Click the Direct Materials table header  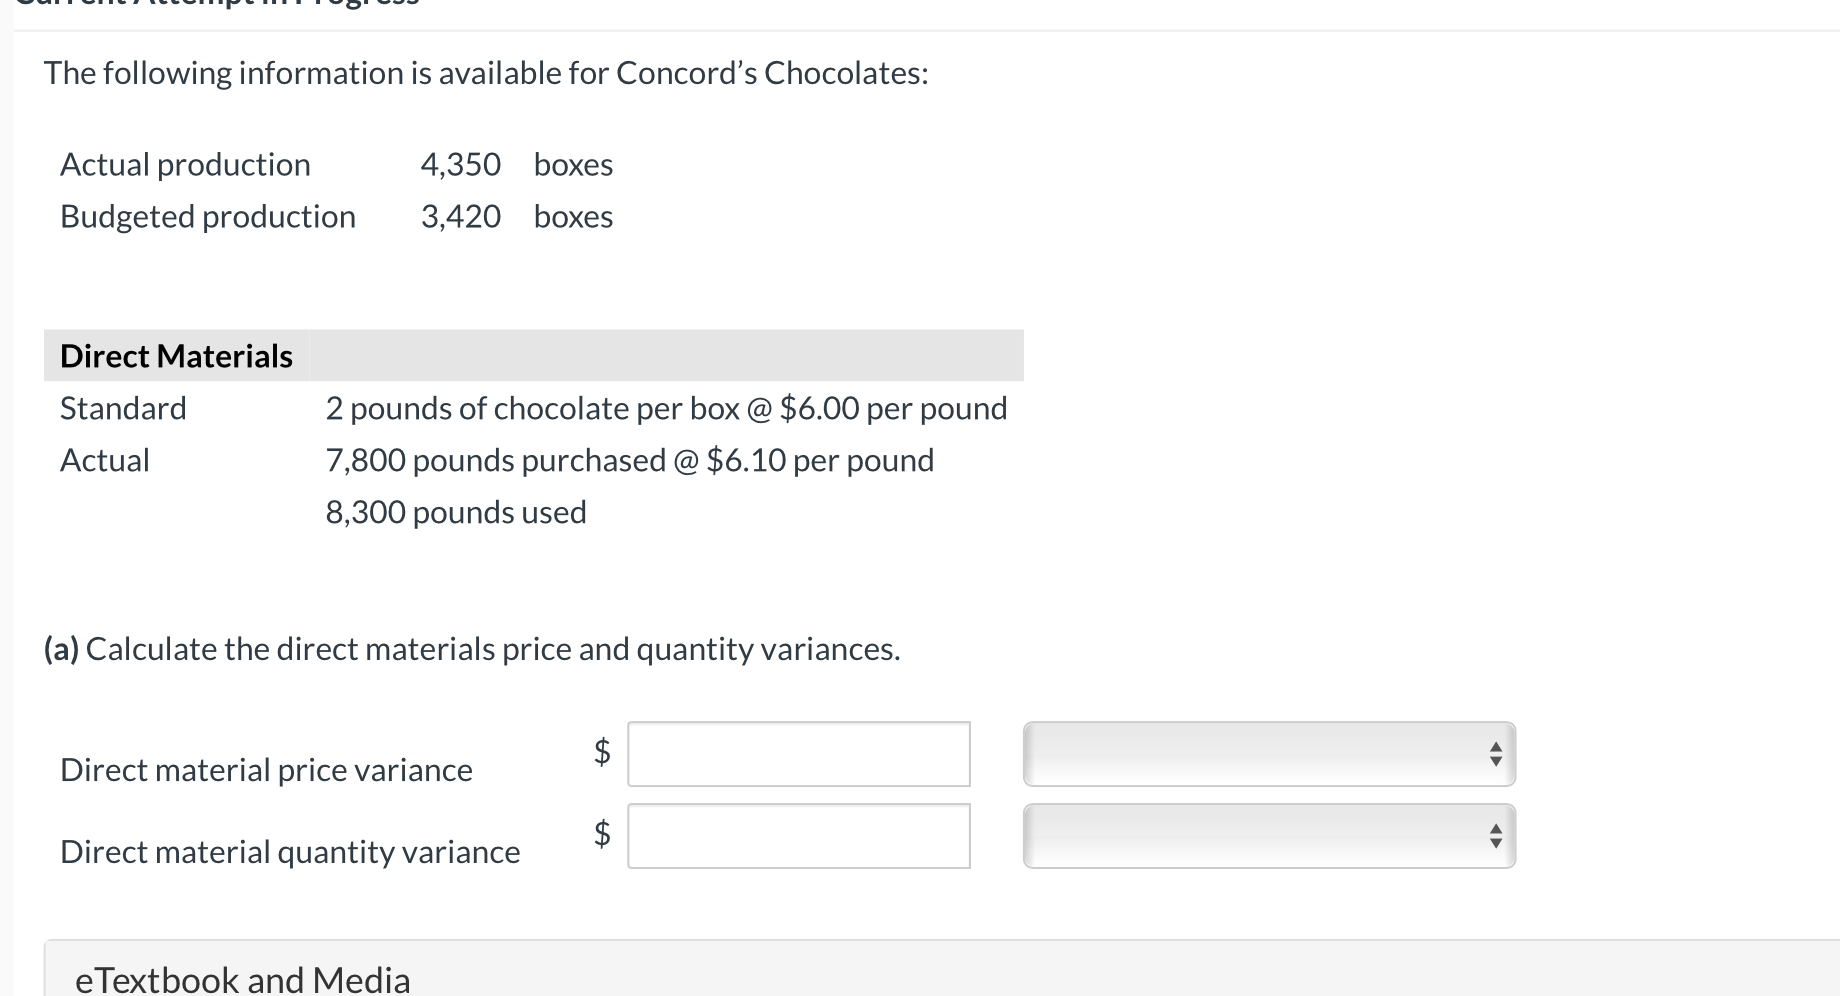[x=176, y=356]
